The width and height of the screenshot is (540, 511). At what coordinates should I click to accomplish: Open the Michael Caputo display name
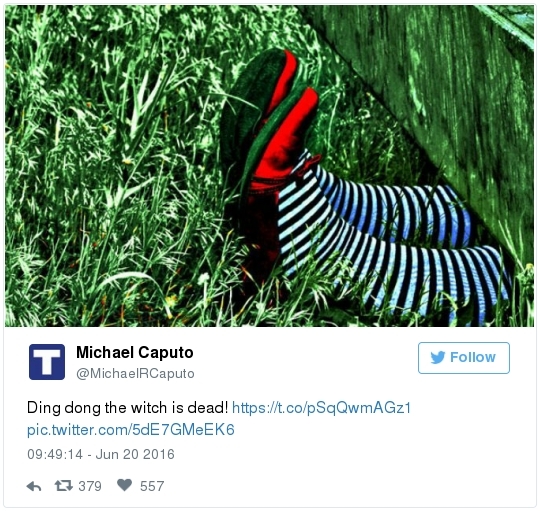(135, 352)
